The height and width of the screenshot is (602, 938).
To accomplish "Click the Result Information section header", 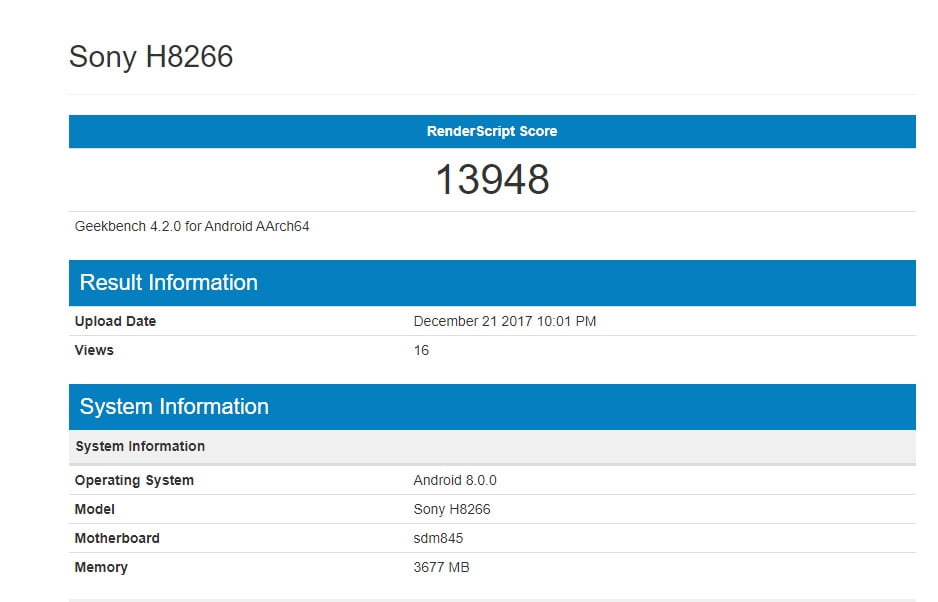I will coord(492,282).
